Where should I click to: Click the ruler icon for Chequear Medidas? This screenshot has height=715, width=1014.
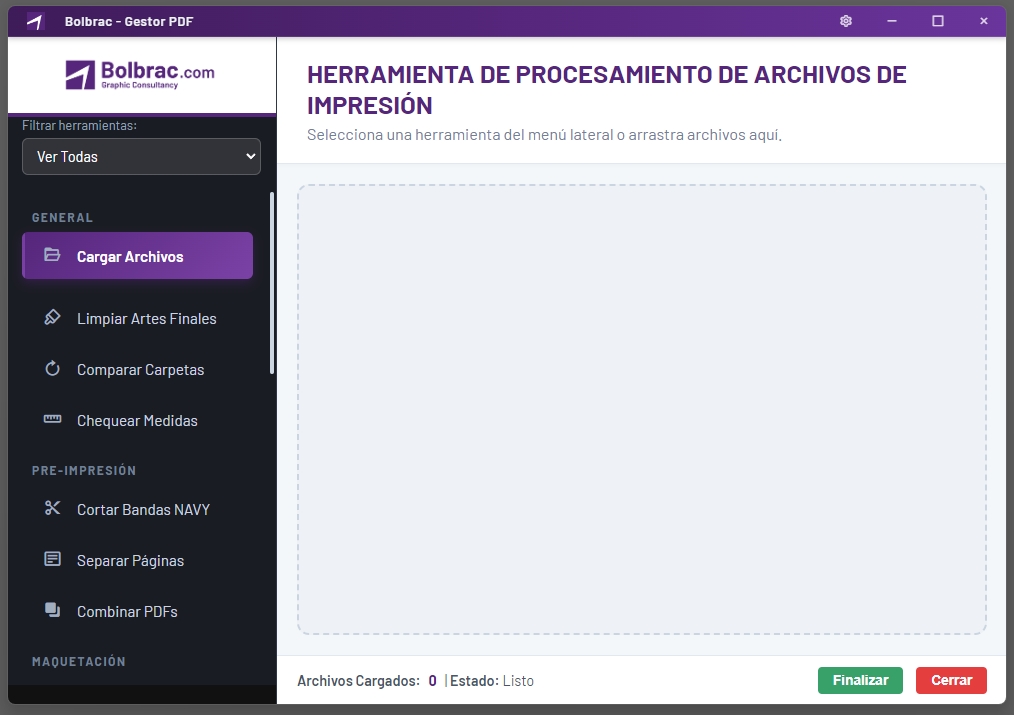point(52,420)
